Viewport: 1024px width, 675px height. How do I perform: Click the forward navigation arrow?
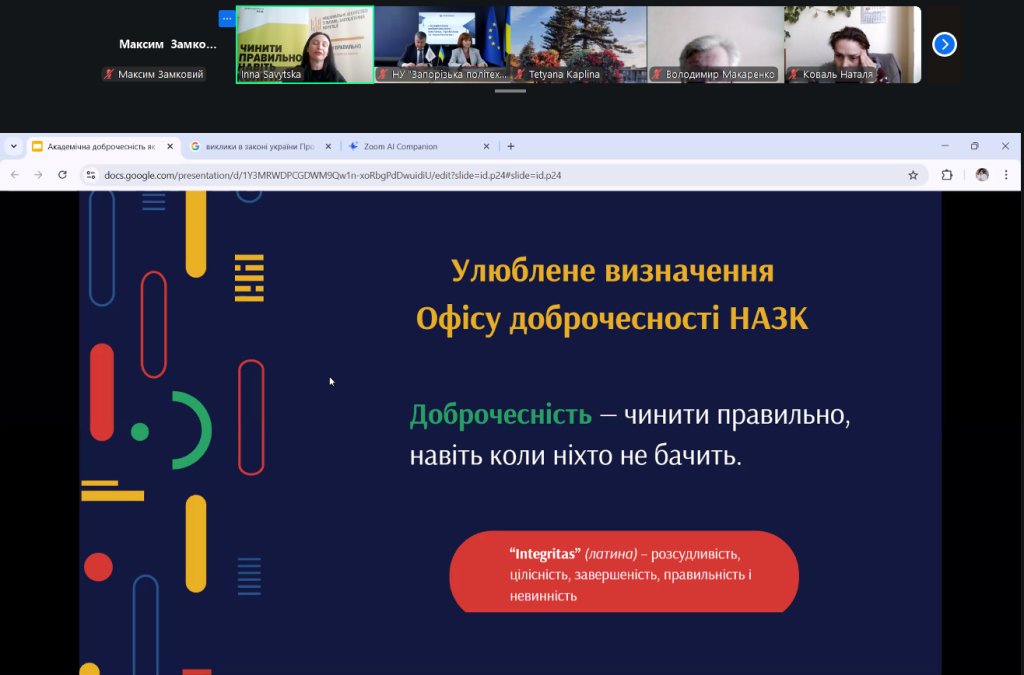point(39,173)
